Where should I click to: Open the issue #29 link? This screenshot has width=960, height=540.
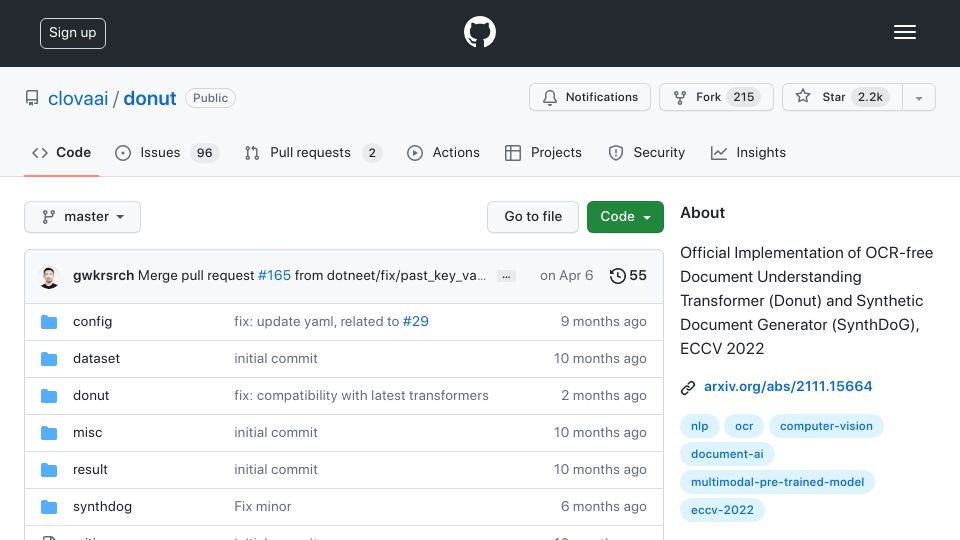(416, 321)
